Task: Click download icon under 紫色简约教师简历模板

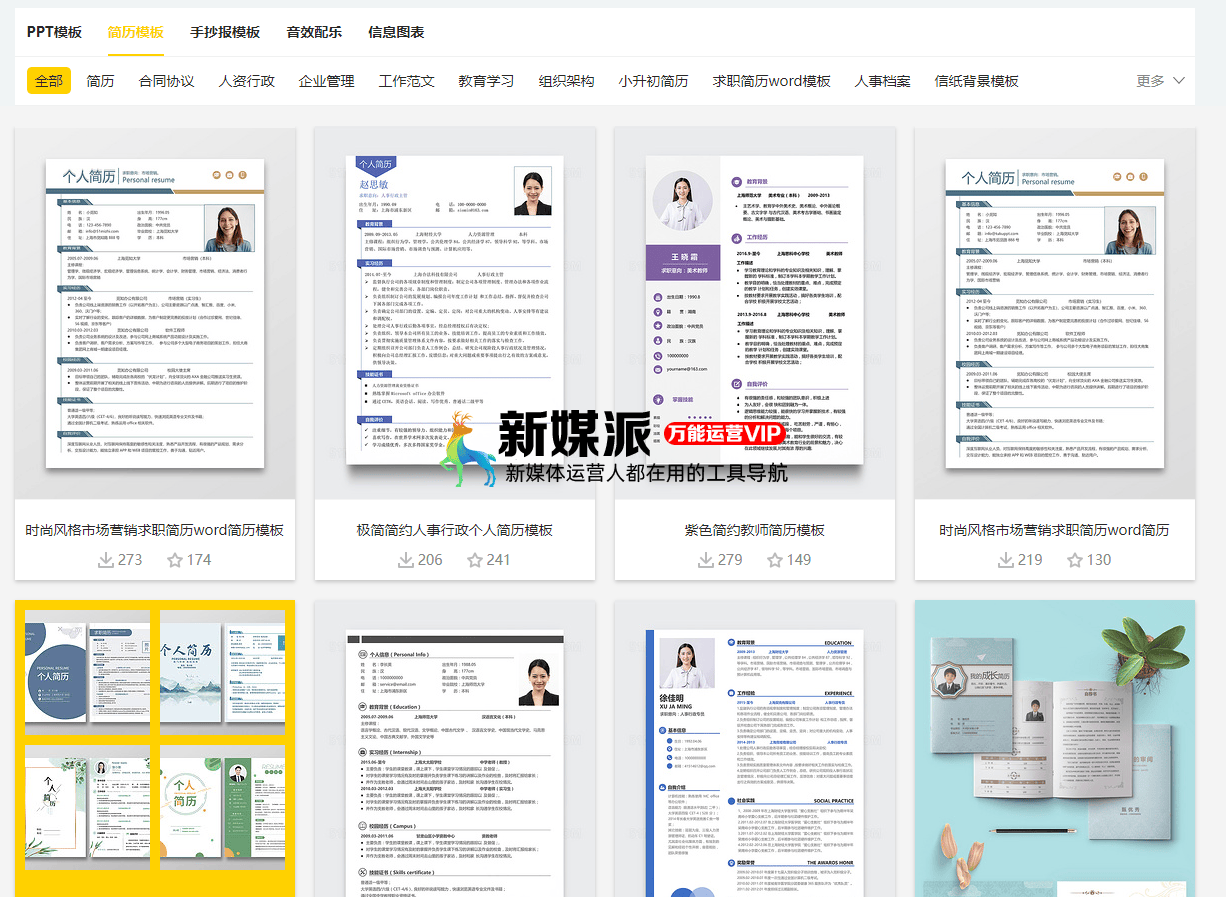Action: point(705,560)
